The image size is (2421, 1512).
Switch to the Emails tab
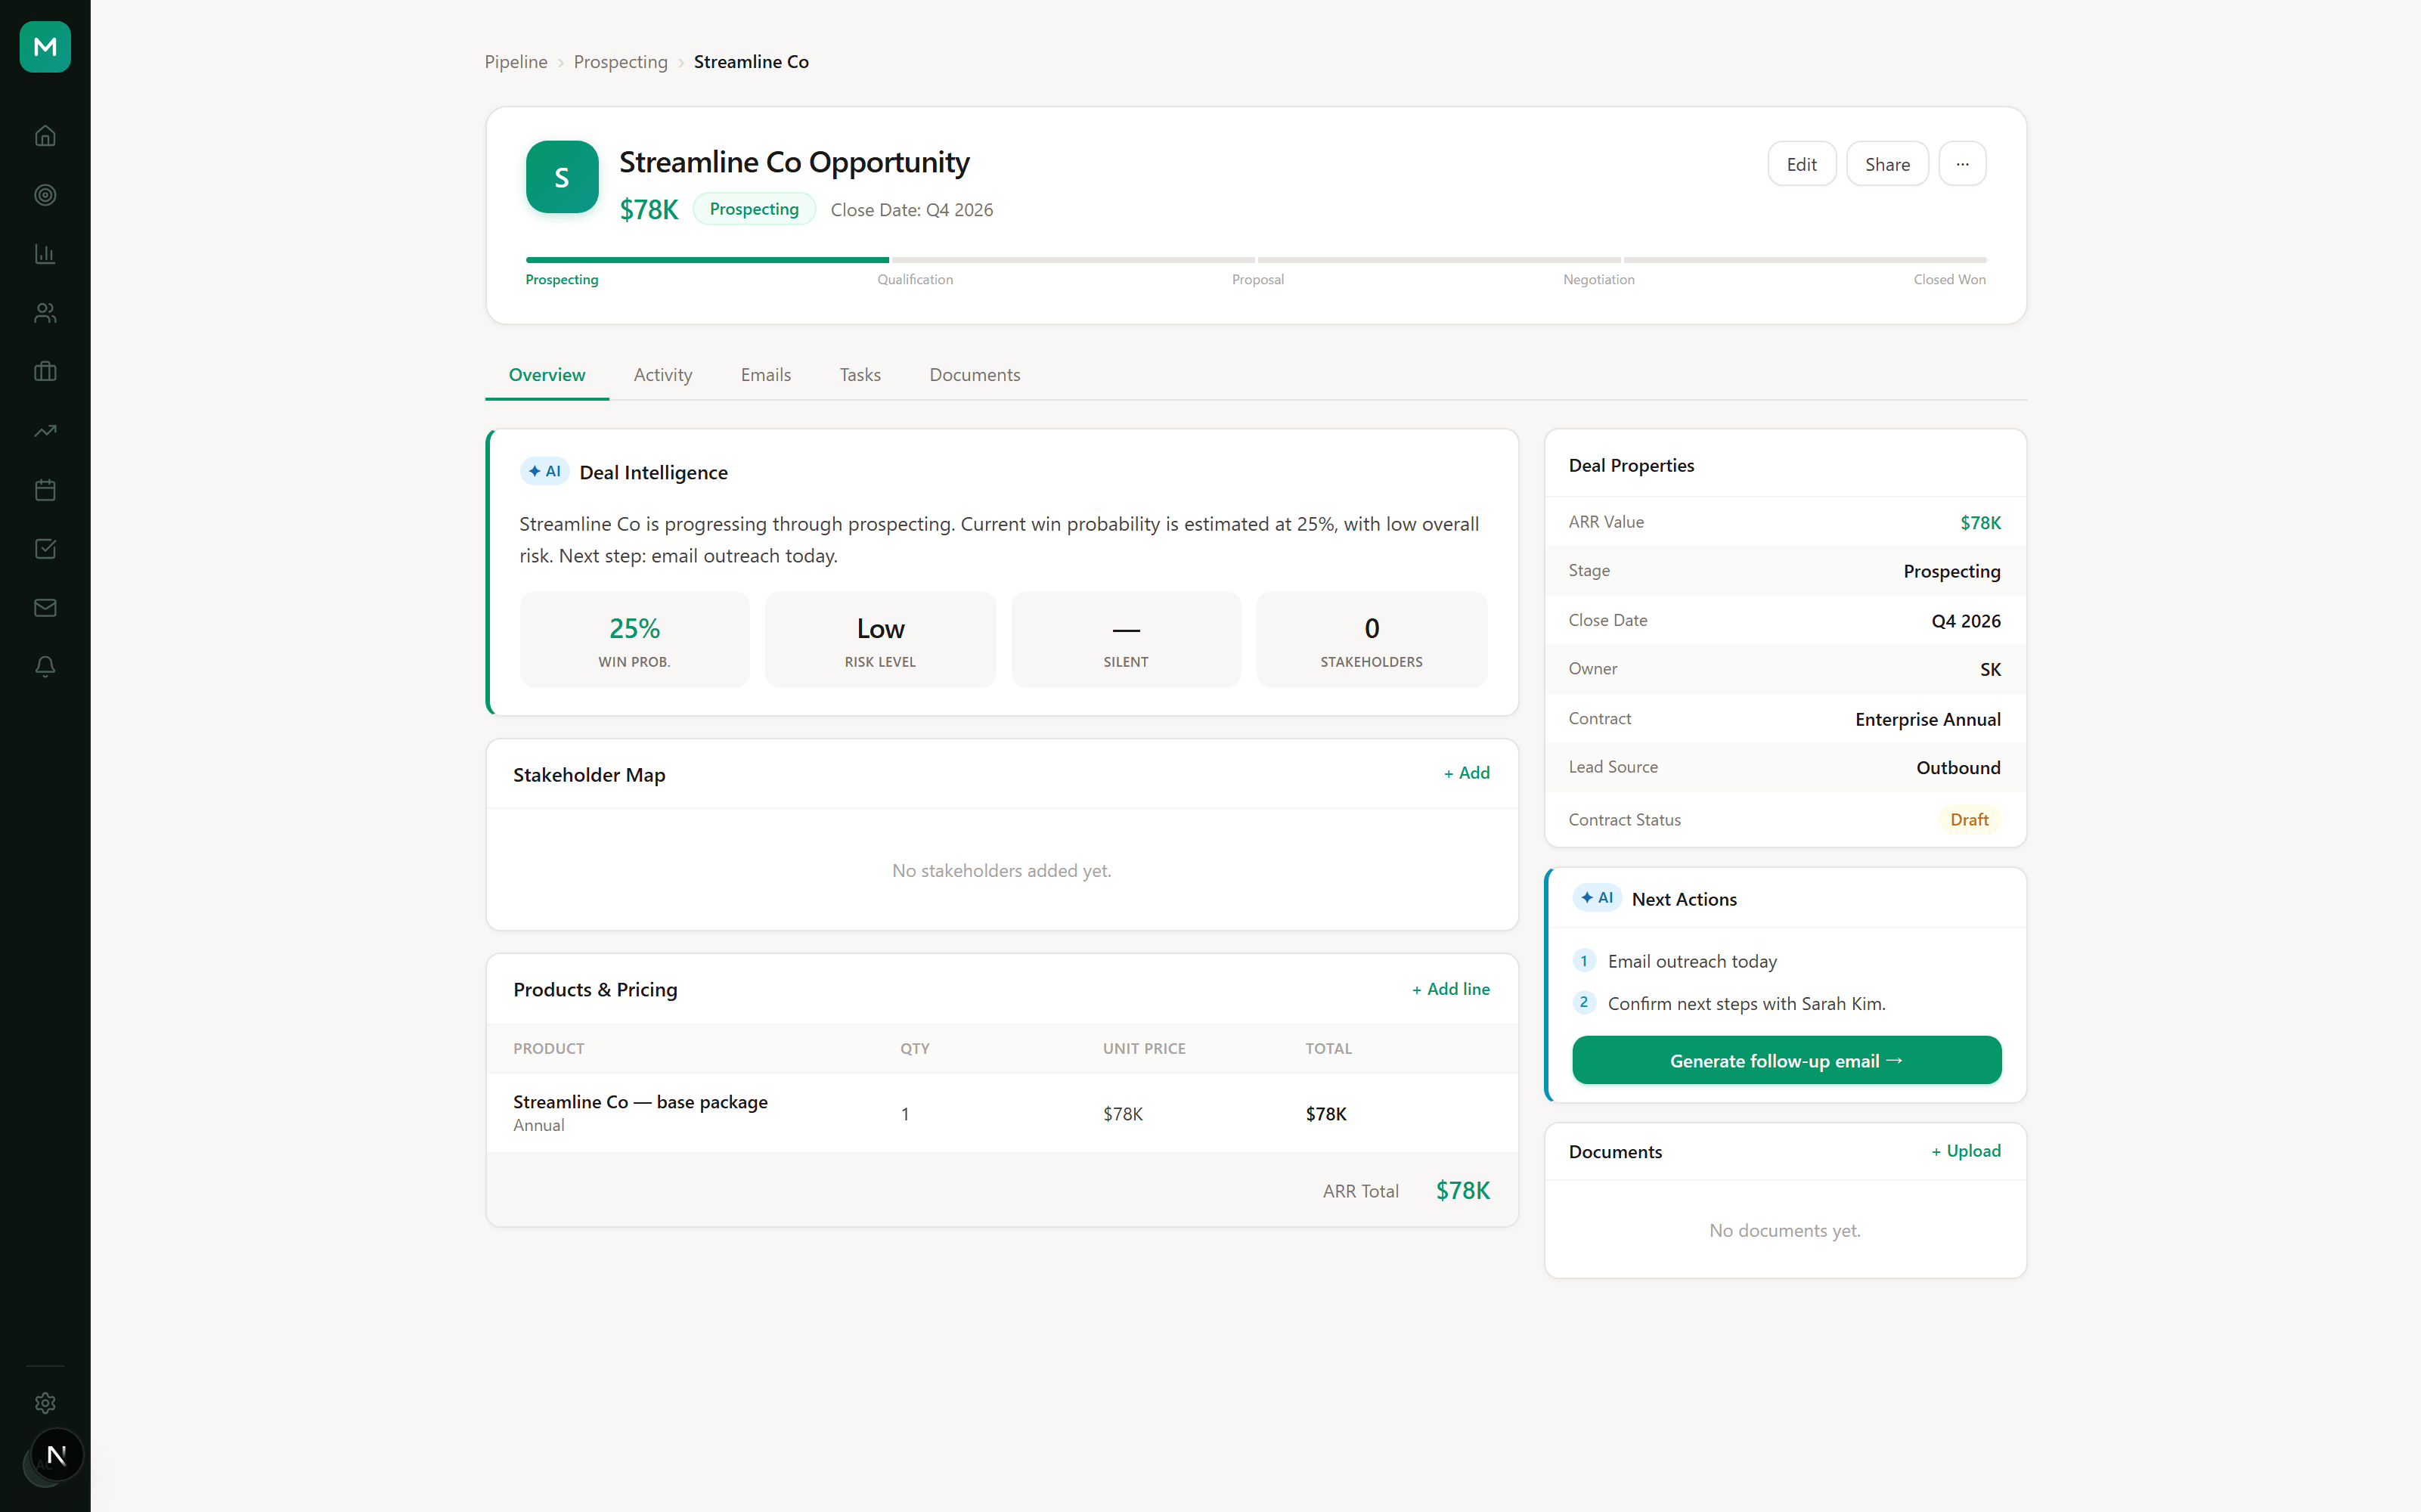[x=766, y=375]
